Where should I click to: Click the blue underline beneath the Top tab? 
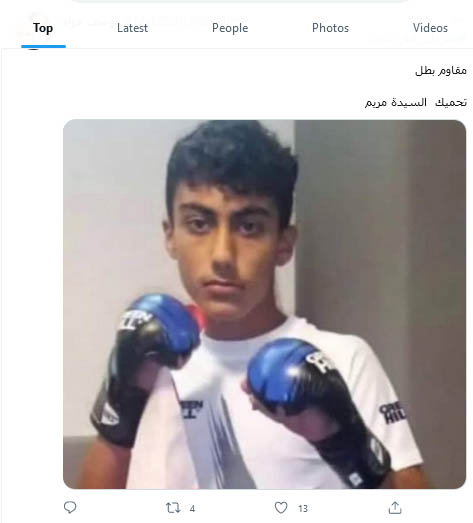click(43, 46)
